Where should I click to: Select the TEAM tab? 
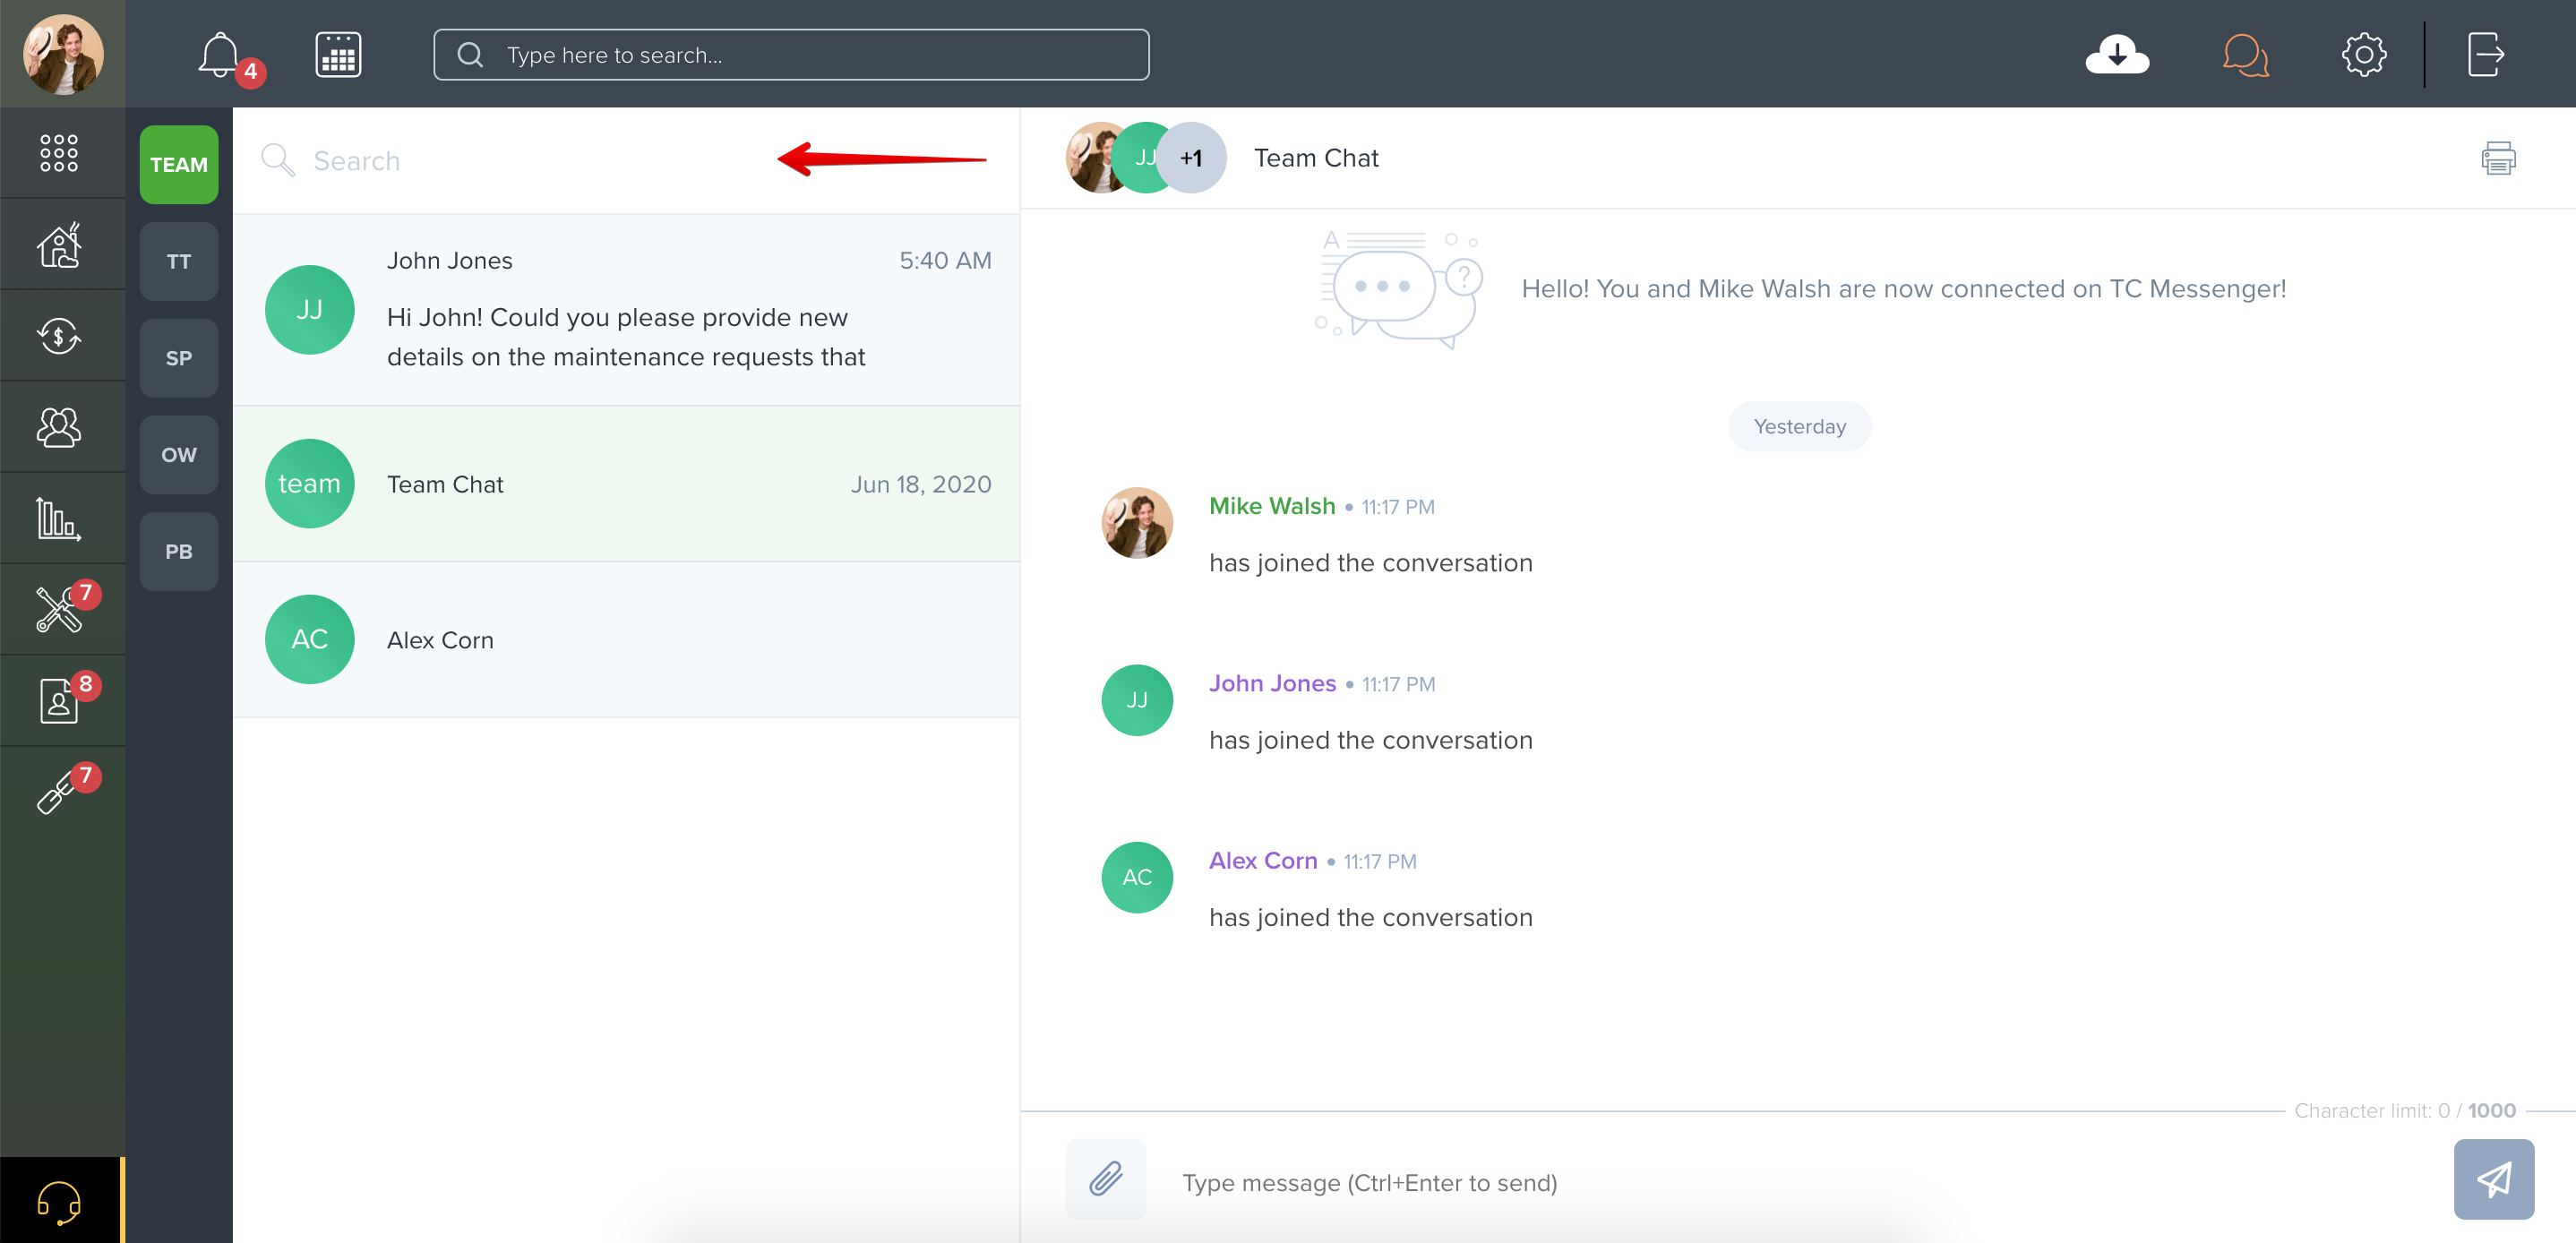click(179, 164)
